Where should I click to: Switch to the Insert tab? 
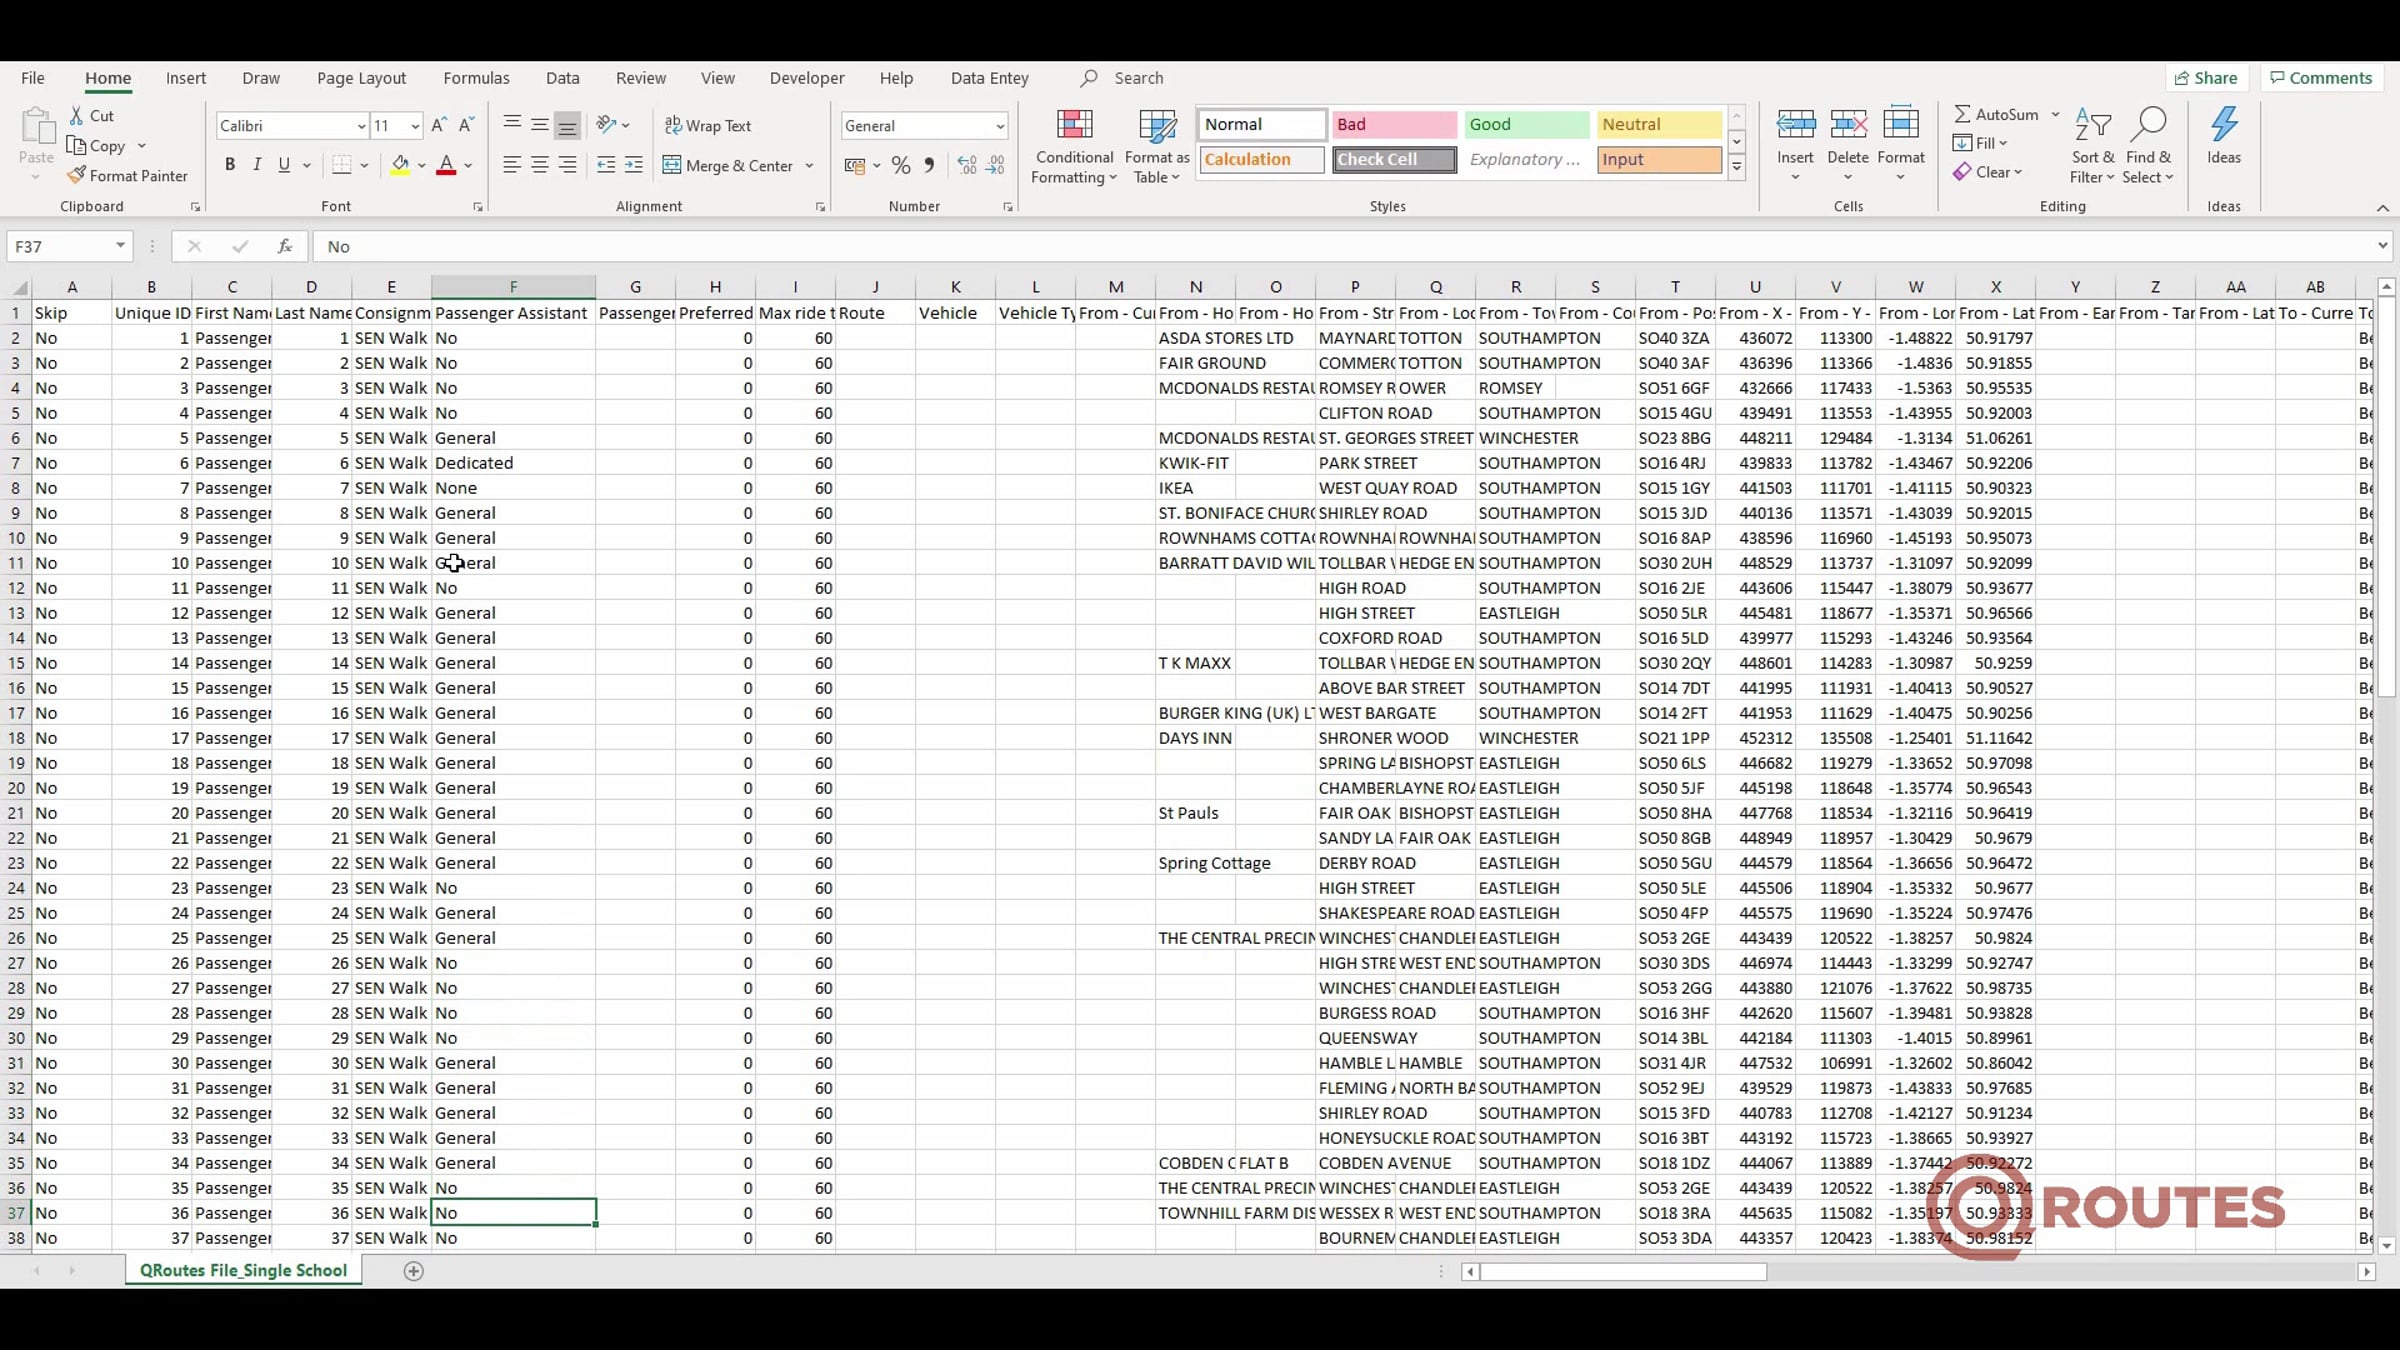(x=186, y=78)
